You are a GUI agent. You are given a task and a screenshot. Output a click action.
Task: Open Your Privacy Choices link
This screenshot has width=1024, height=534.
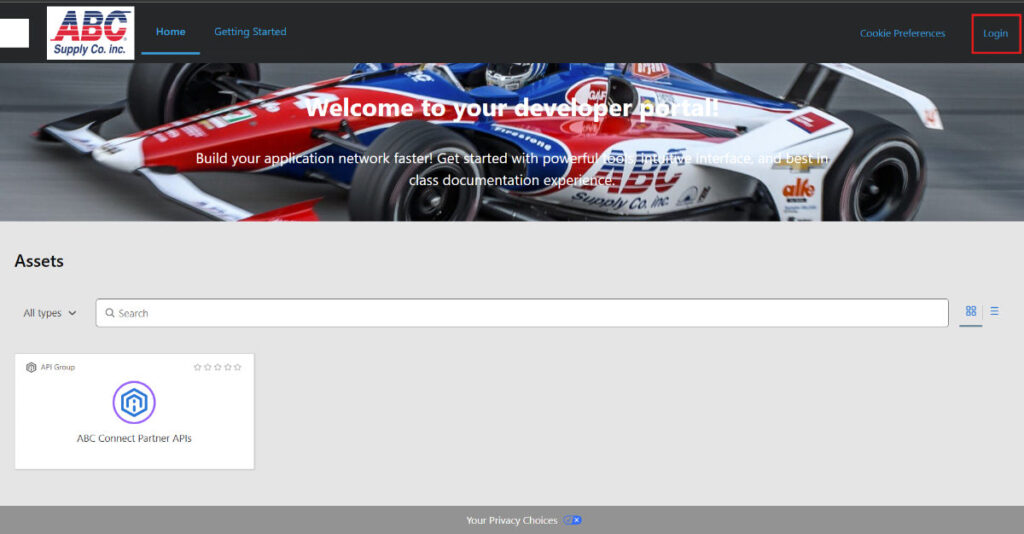511,520
